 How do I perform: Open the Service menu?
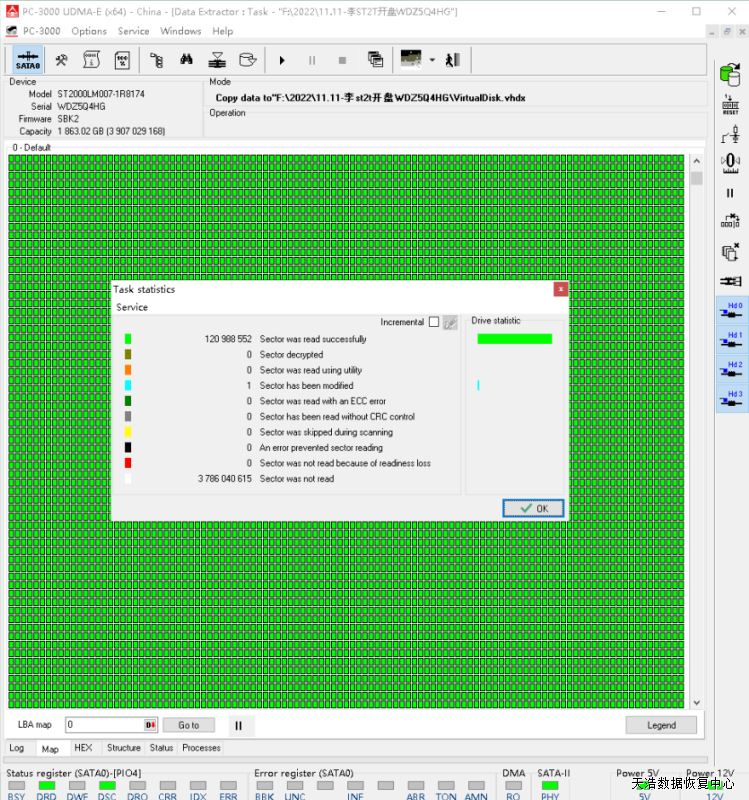pos(133,31)
